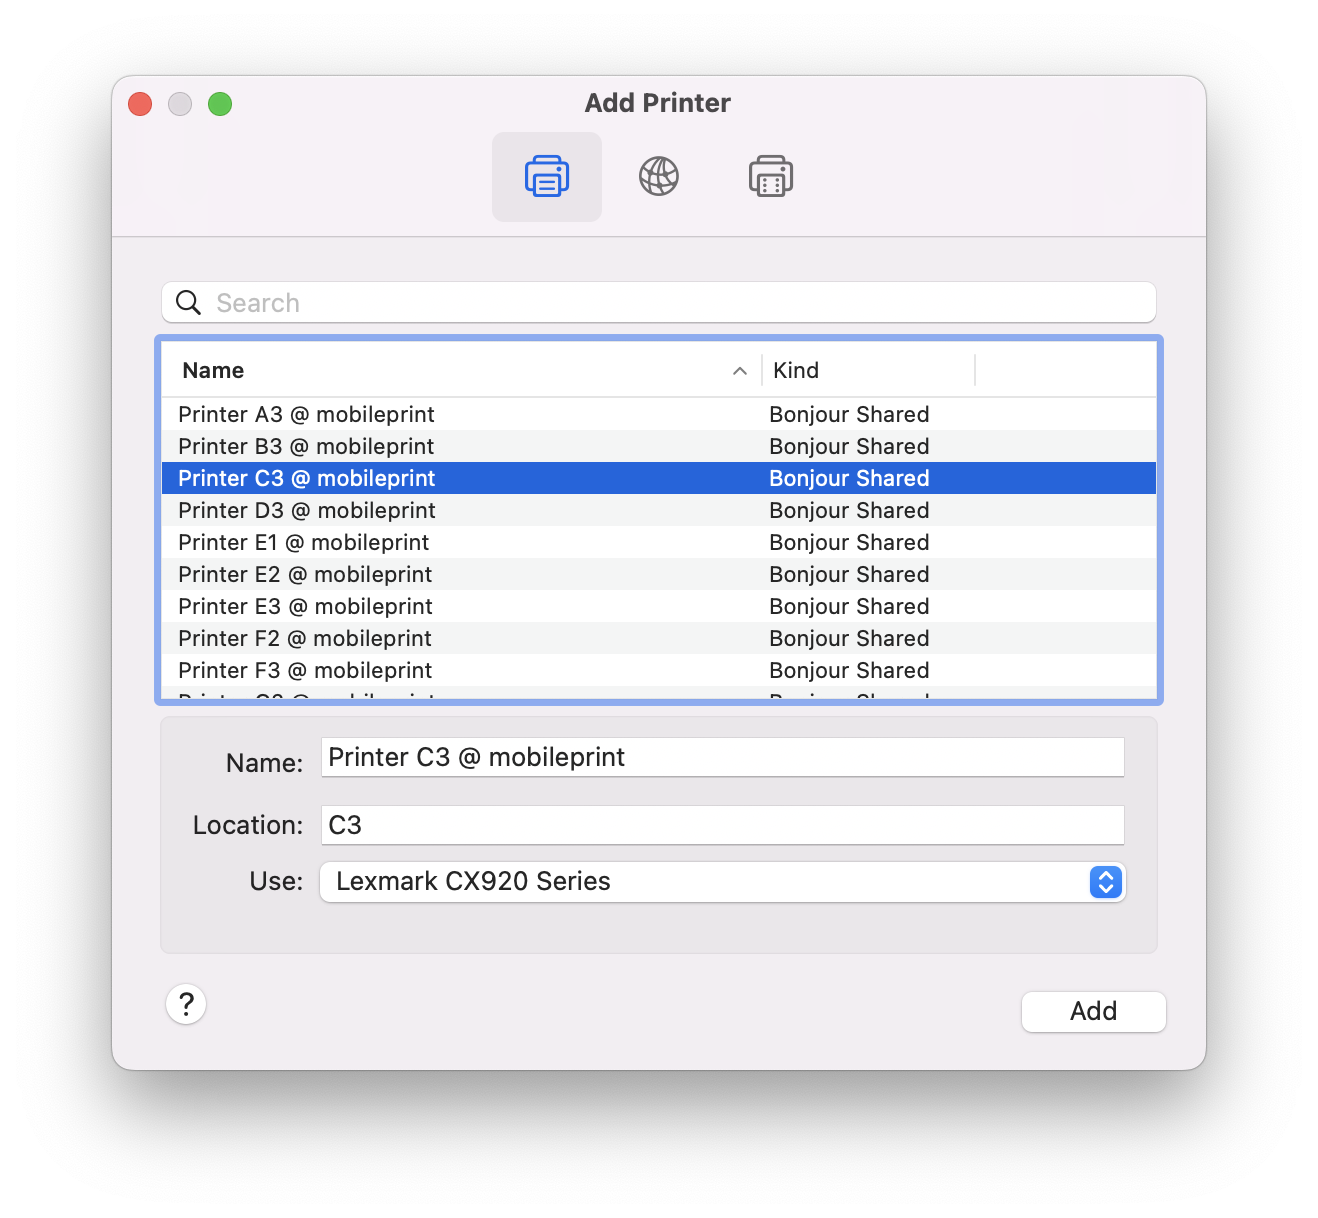Image resolution: width=1318 pixels, height=1218 pixels.
Task: Select Printer E3 @ mobileprint row
Action: [659, 606]
